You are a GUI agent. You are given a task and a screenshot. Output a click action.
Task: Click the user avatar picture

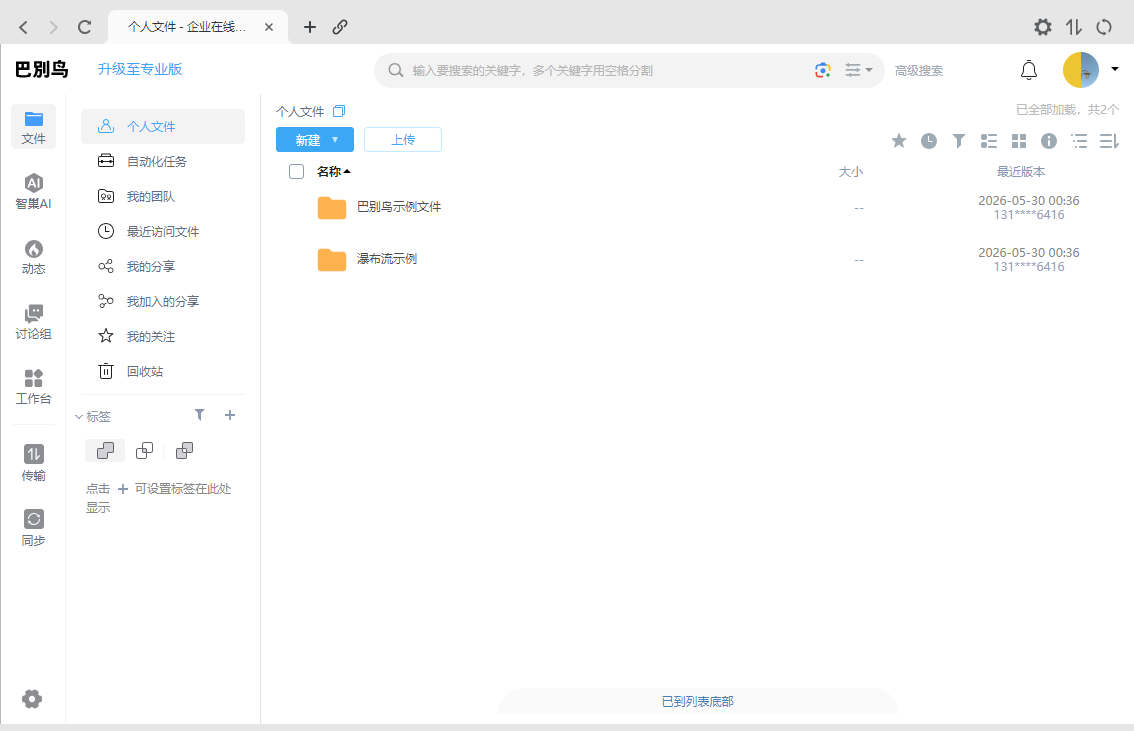tap(1080, 70)
